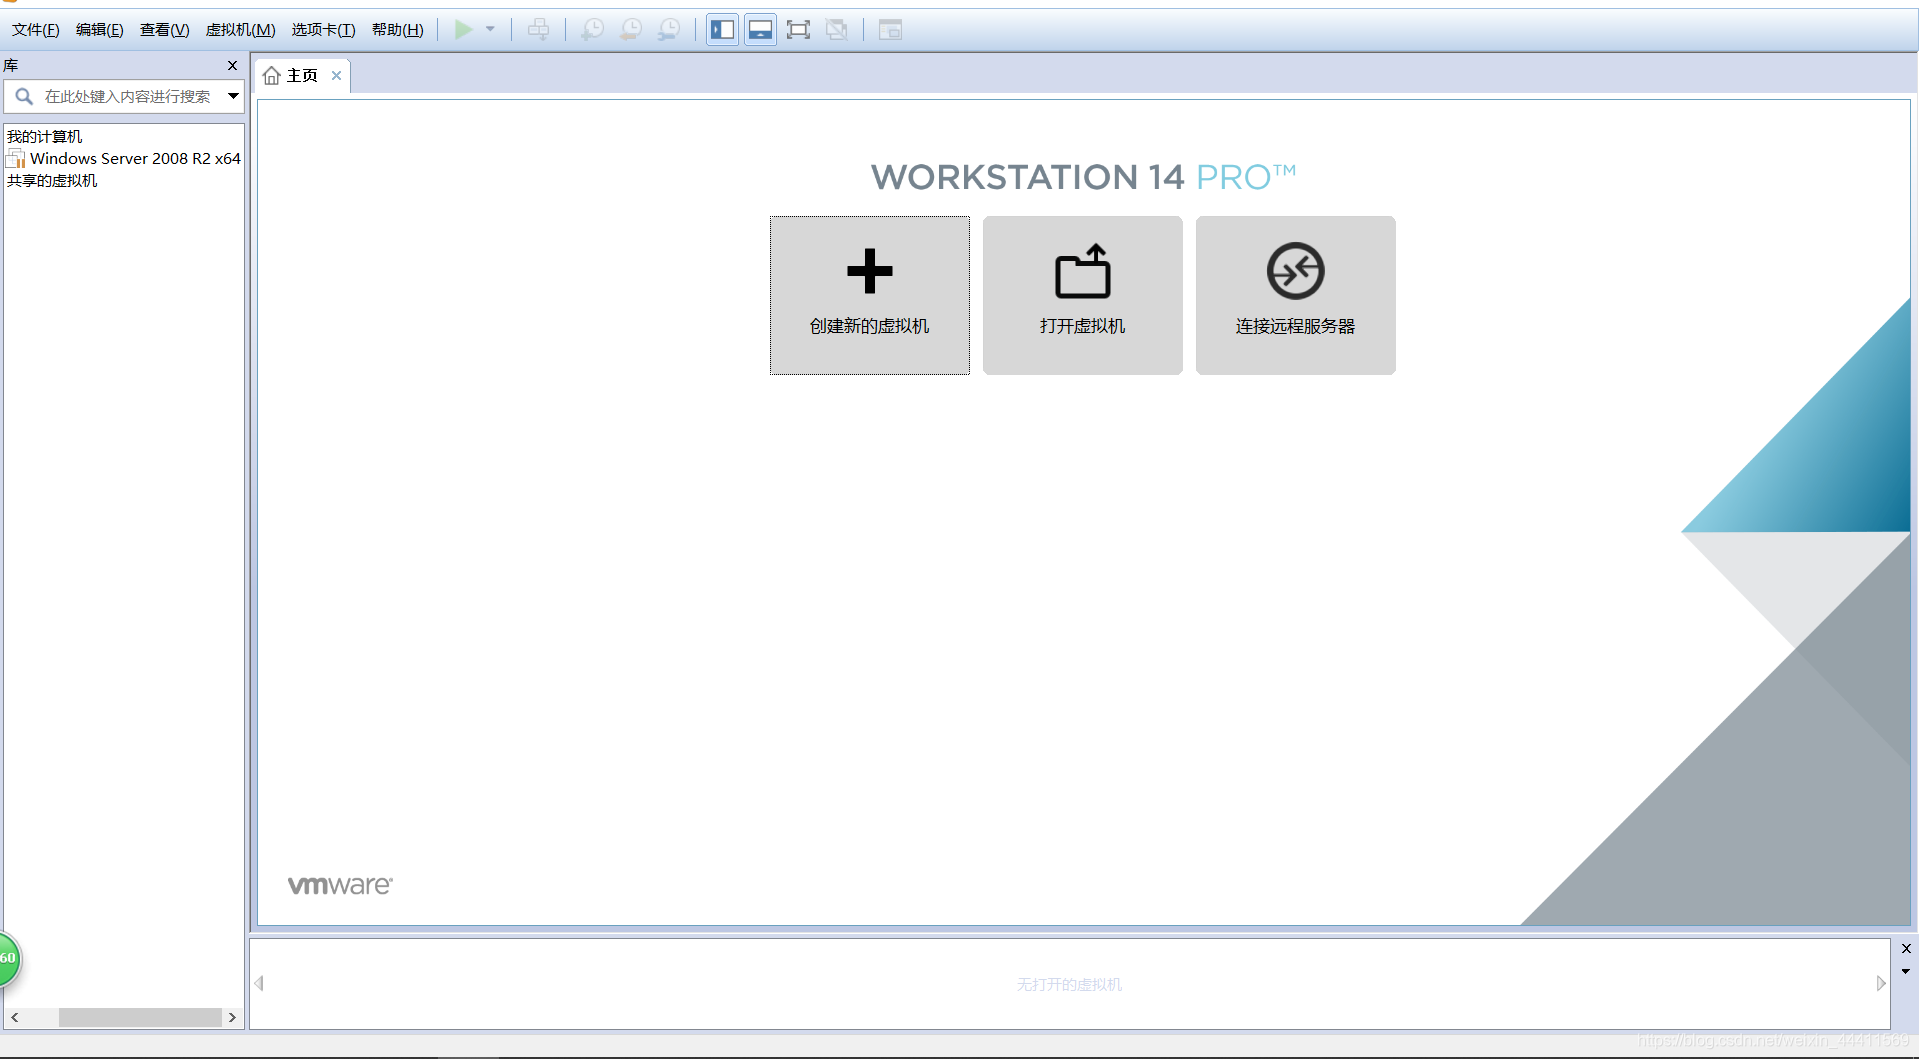Open the thumbnail bar options dropdown arrow

(x=1906, y=971)
